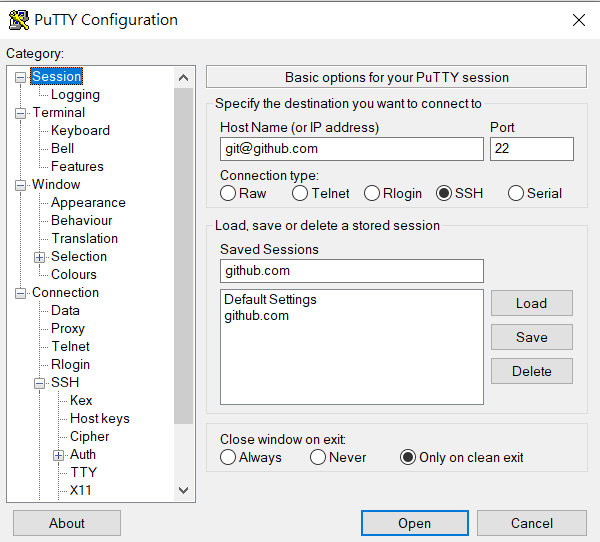Click the Host Name input field

tap(352, 149)
